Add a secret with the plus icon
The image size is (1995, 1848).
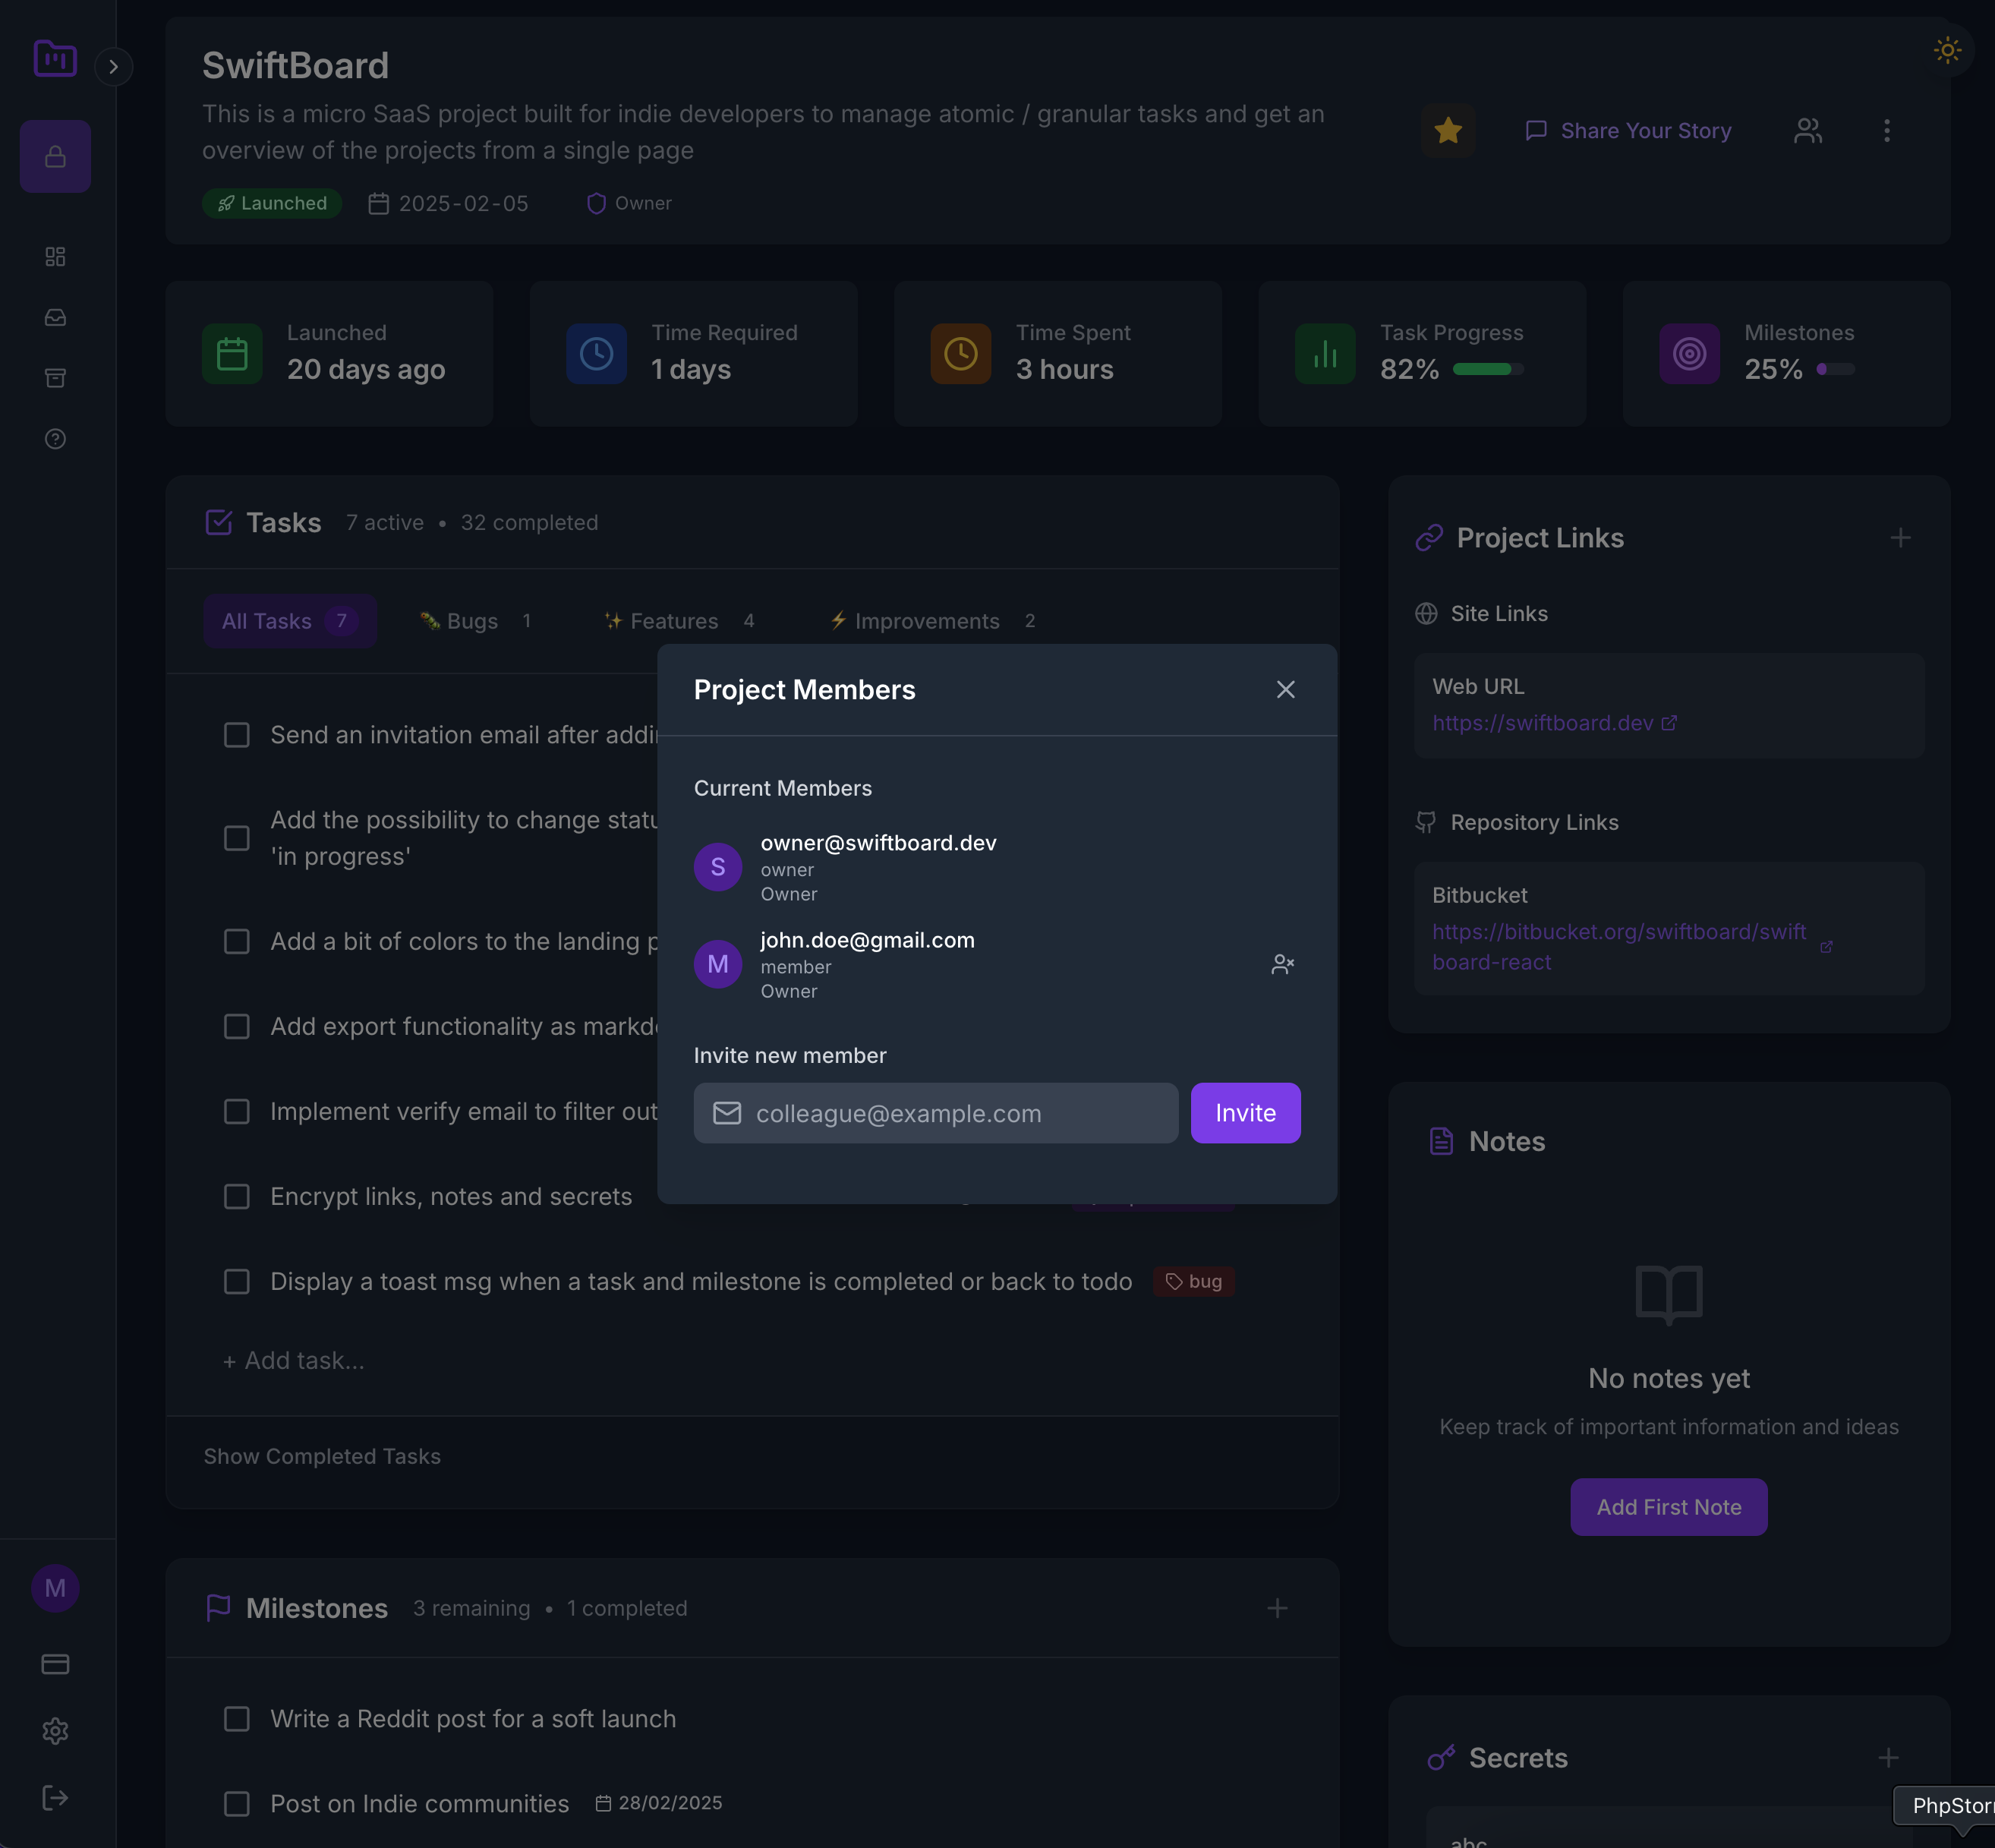click(x=1889, y=1758)
